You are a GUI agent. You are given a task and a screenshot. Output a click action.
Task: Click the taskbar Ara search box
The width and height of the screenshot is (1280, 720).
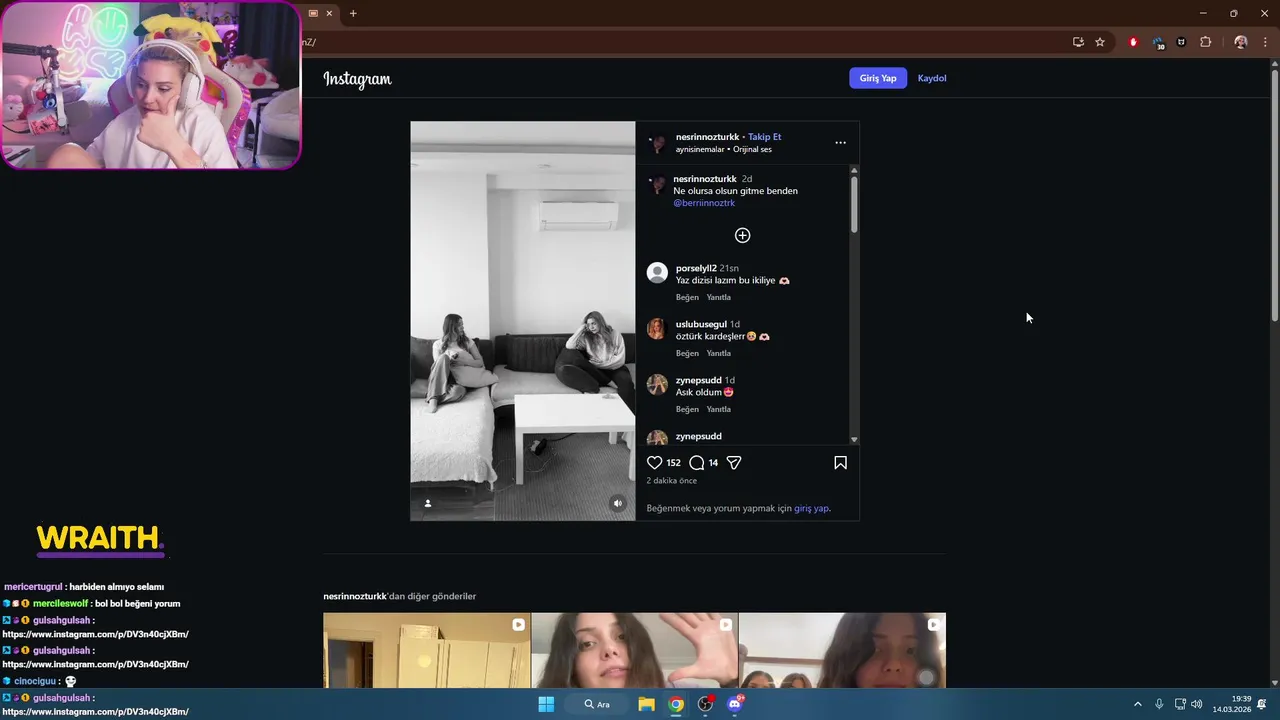pos(597,704)
